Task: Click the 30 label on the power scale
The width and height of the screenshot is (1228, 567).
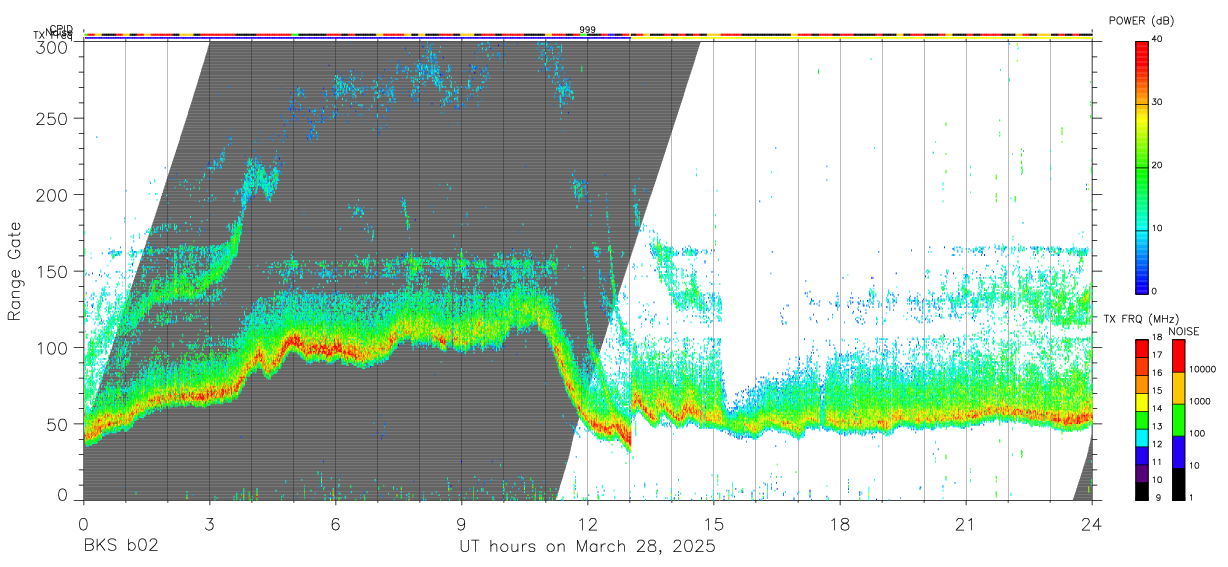Action: [x=1158, y=102]
